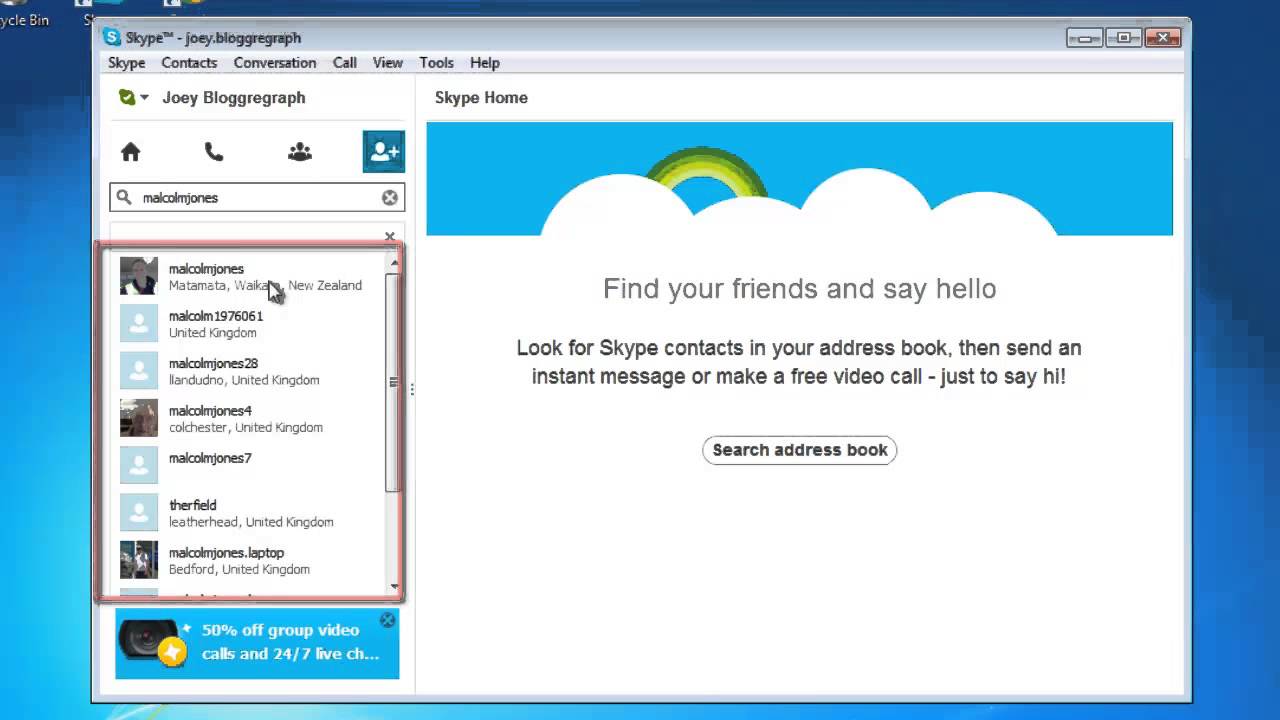Open the Contacts menu

(189, 63)
